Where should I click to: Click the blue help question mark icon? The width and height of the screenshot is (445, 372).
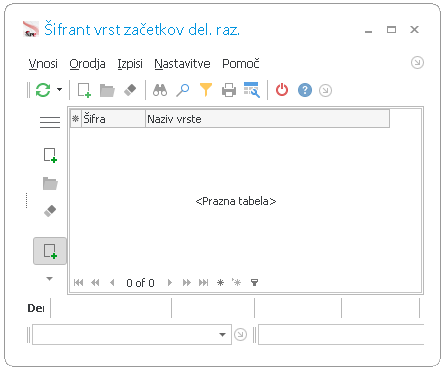click(x=305, y=90)
